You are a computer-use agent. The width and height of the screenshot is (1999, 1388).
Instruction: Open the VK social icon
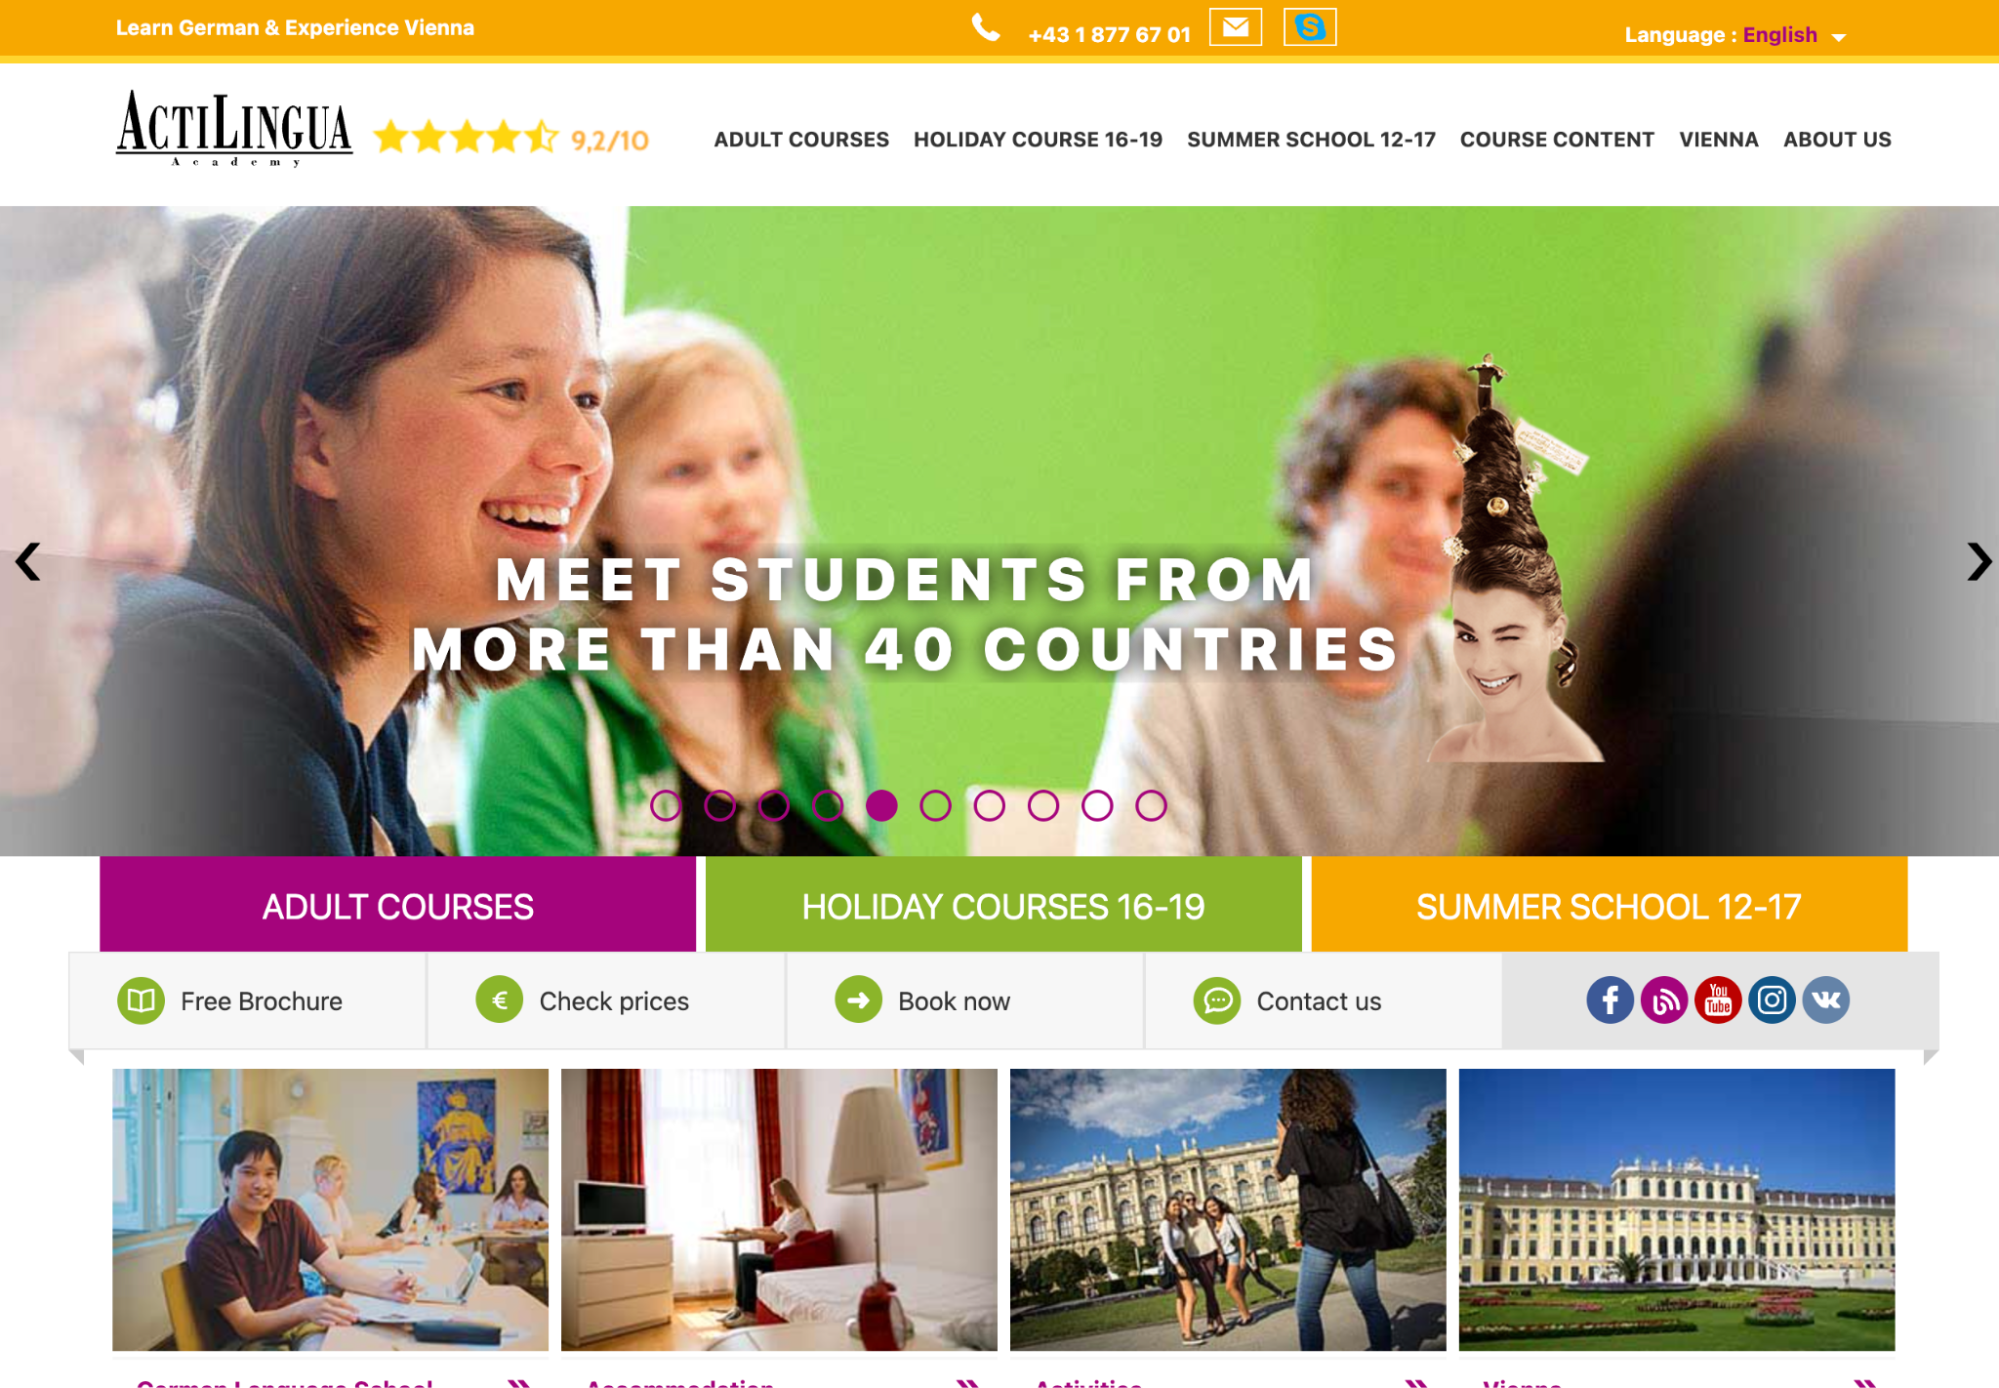(1826, 1000)
